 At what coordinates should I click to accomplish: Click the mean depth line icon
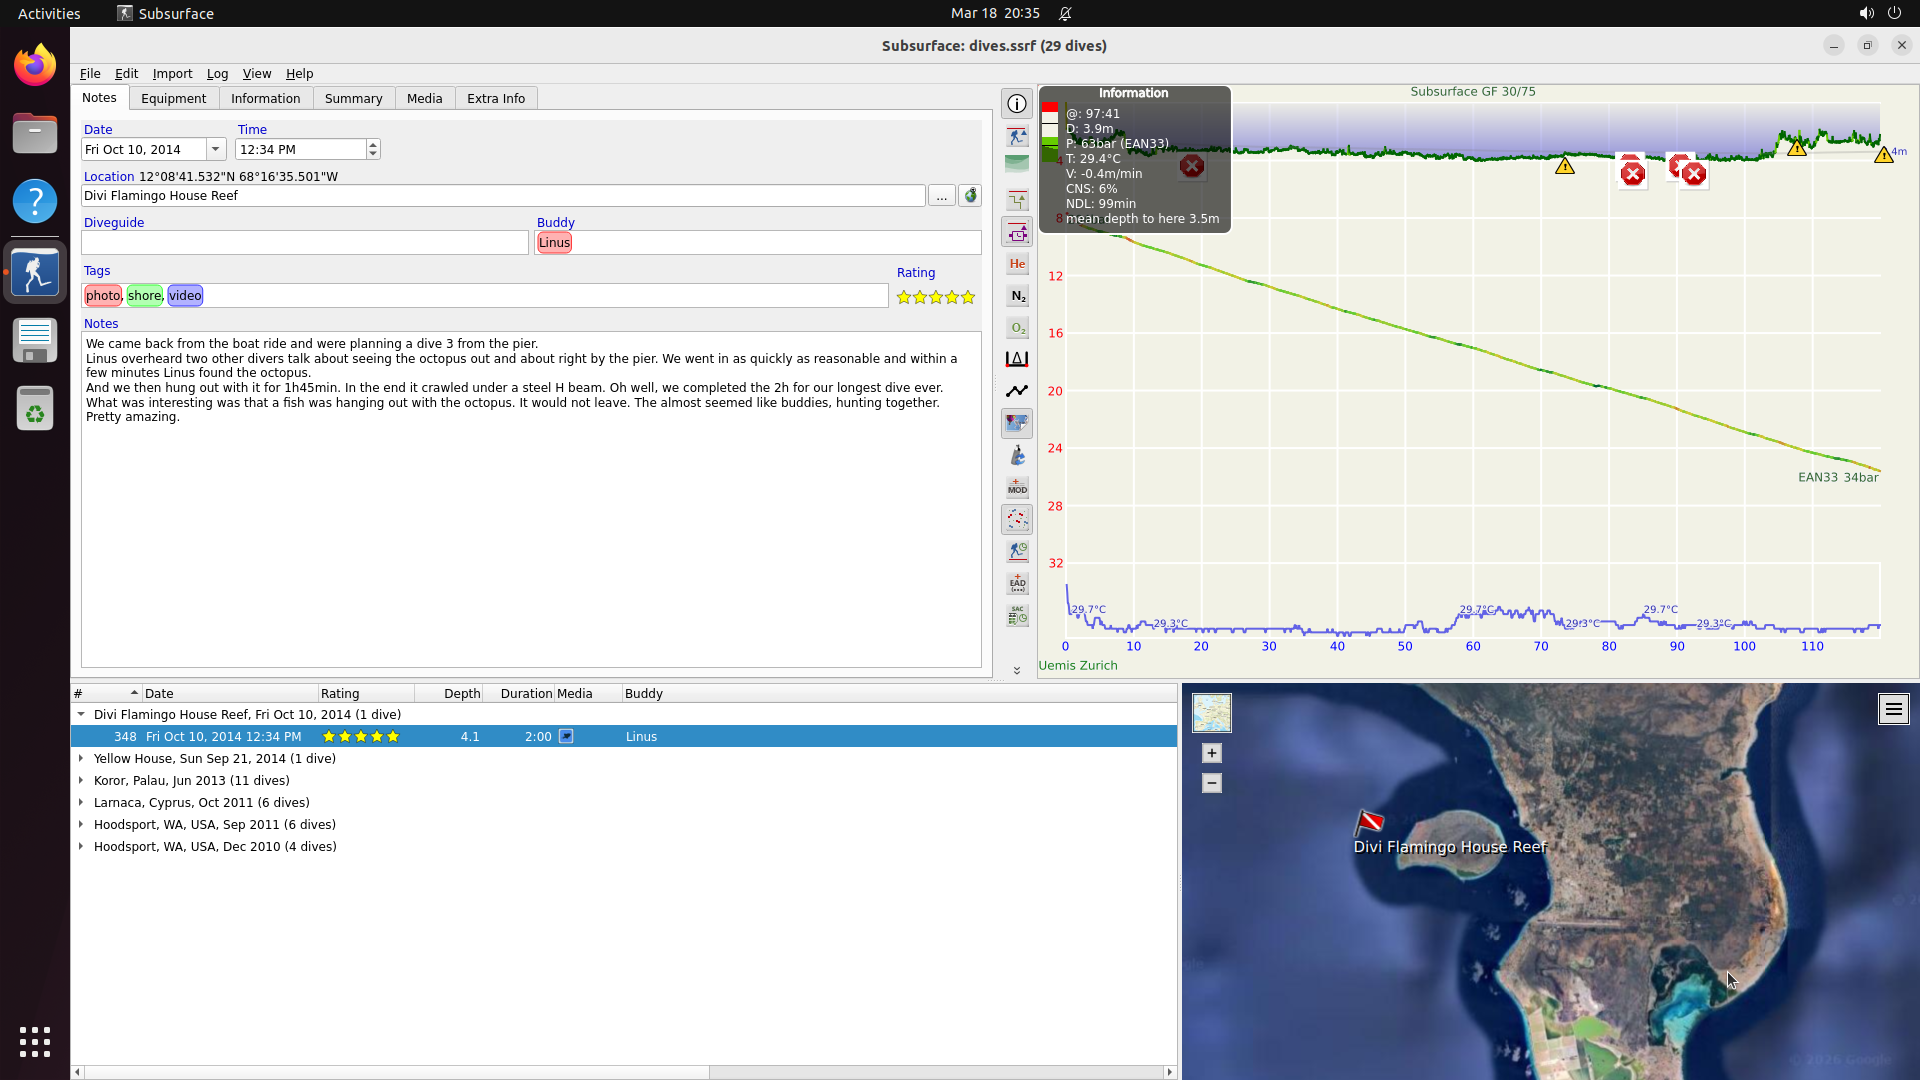pyautogui.click(x=1017, y=391)
